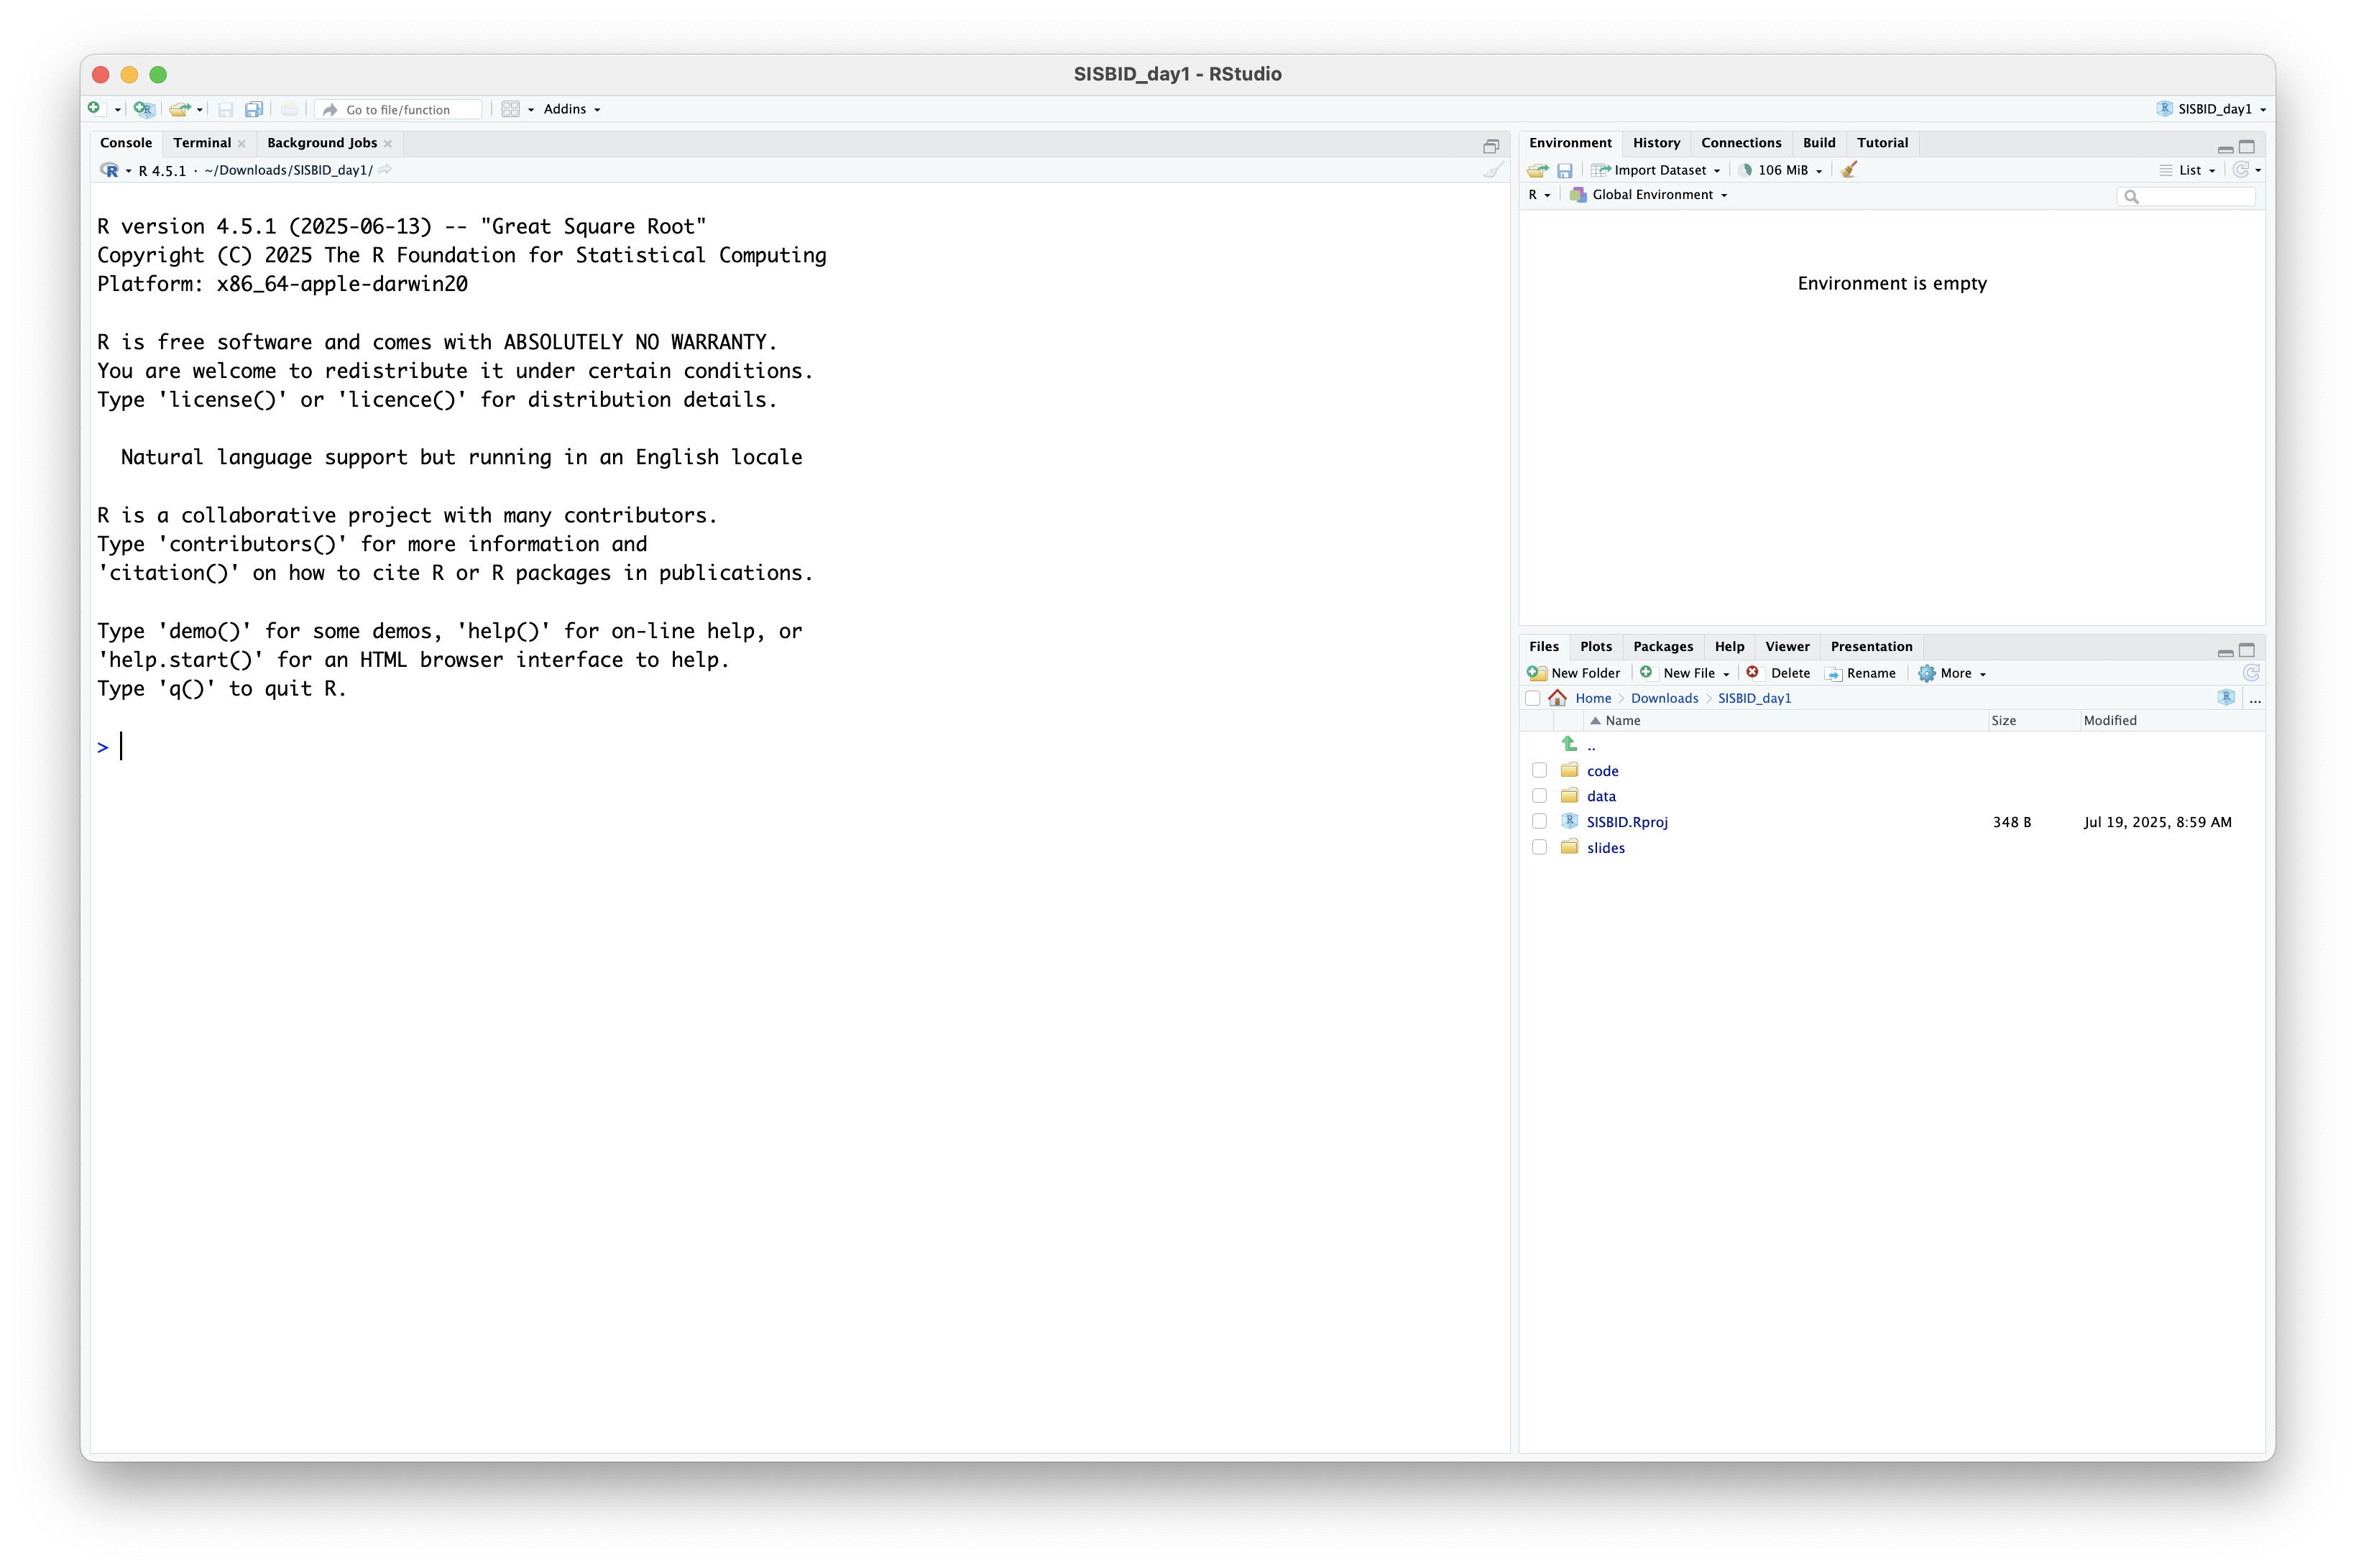This screenshot has width=2356, height=1568.
Task: Switch to the Background Jobs tab
Action: pos(322,143)
